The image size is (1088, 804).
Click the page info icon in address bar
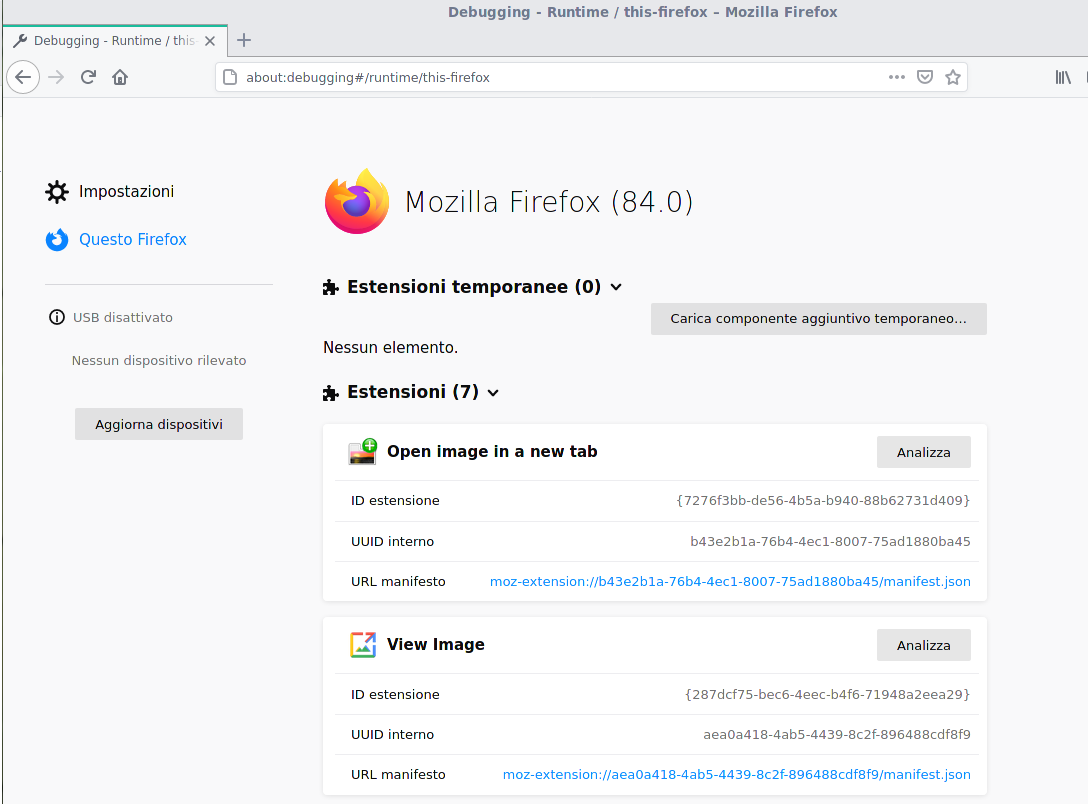tap(230, 77)
